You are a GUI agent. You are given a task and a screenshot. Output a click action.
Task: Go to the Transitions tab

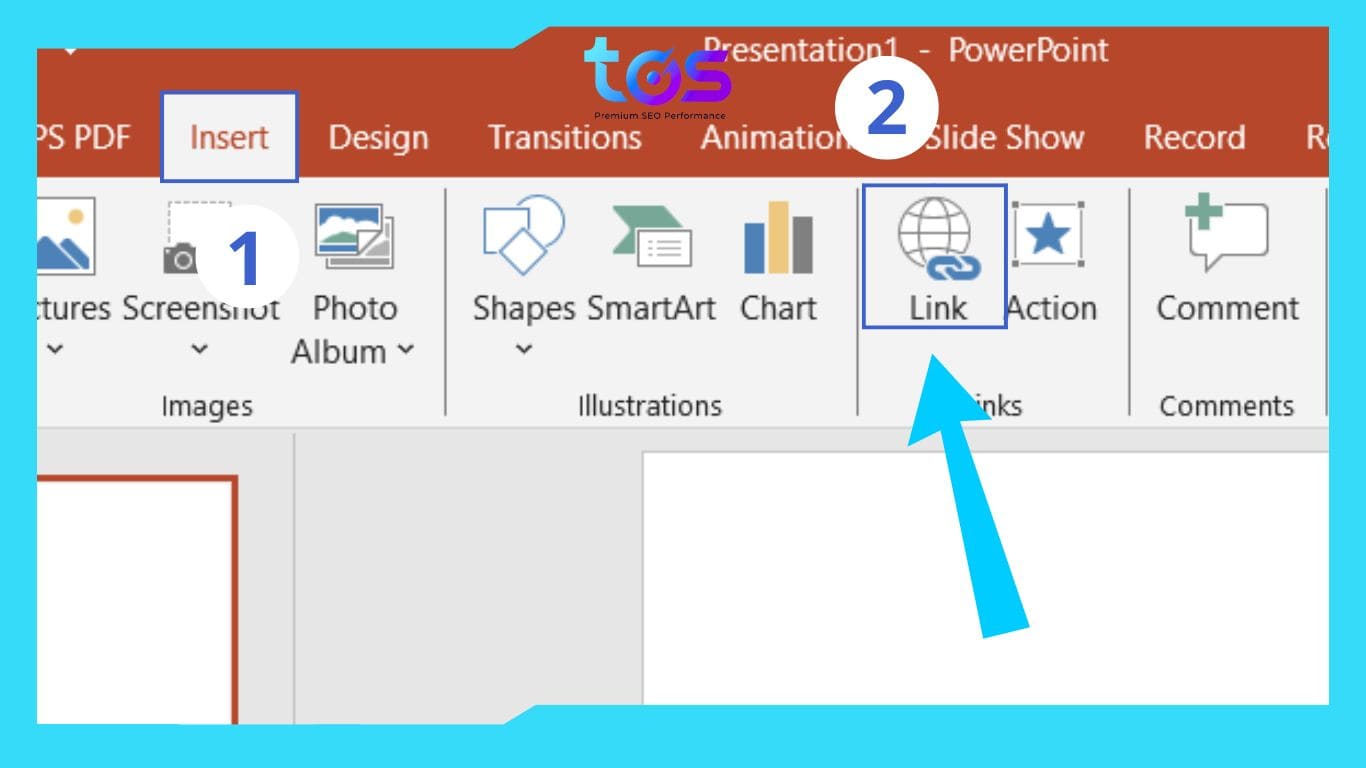click(x=564, y=137)
